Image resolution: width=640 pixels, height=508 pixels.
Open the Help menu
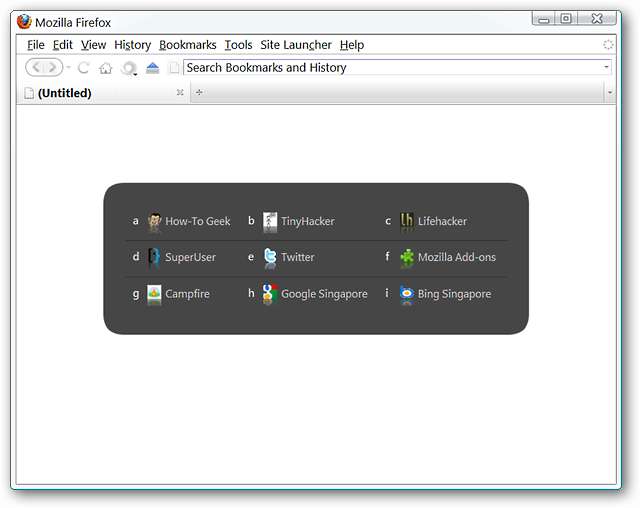coord(352,44)
